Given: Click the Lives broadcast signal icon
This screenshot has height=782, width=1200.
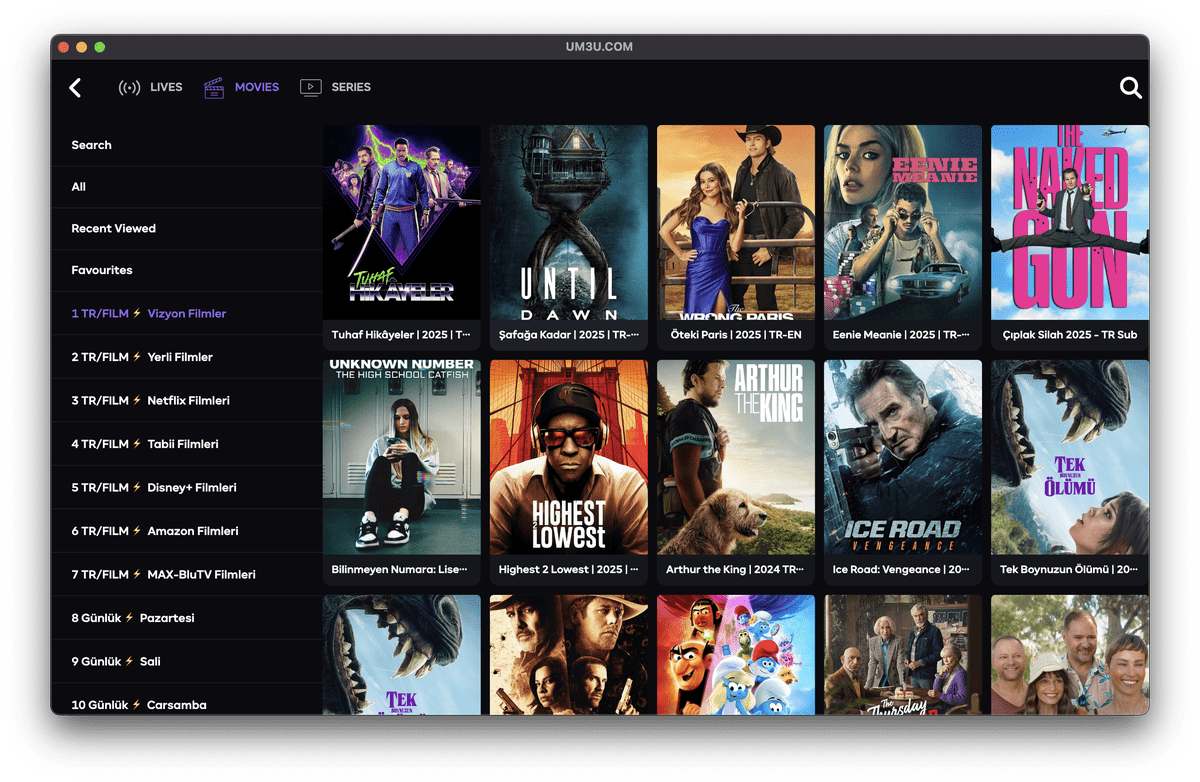Looking at the screenshot, I should tap(129, 88).
